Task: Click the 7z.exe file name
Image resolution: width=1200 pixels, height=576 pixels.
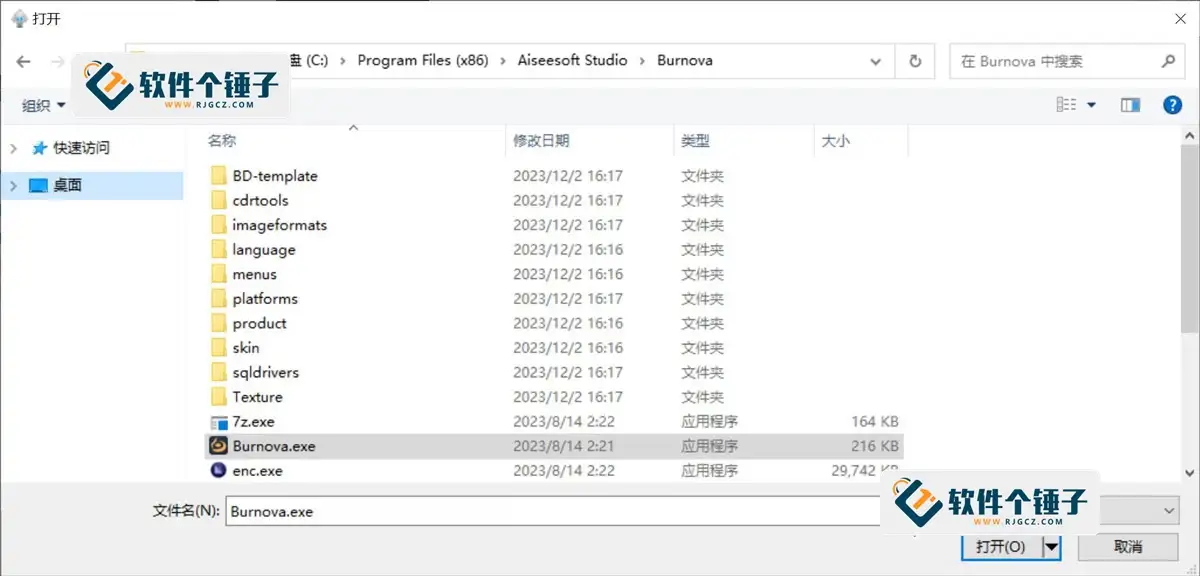Action: 253,422
